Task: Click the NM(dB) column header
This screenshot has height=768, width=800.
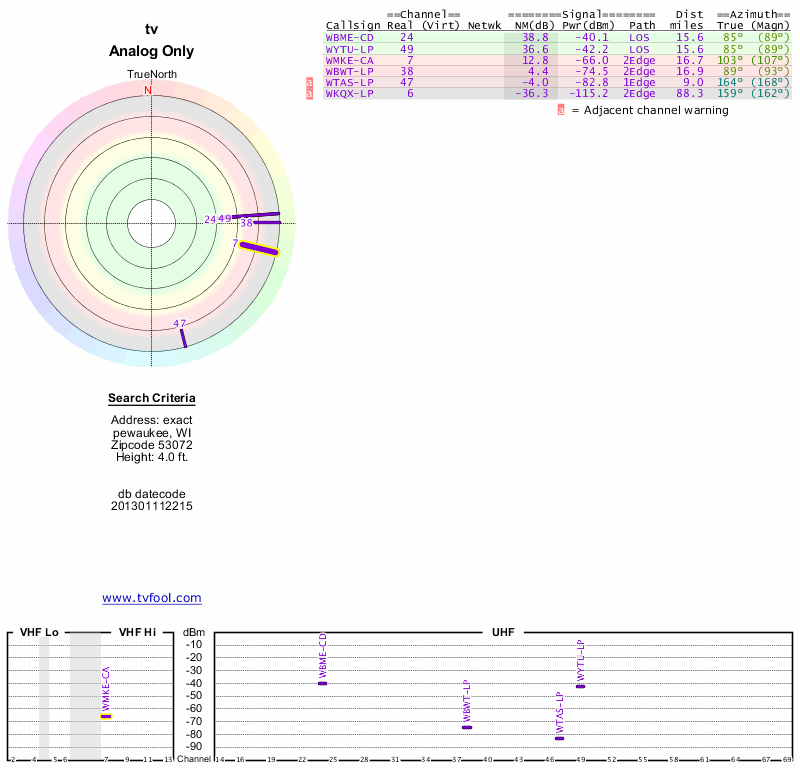Action: pos(534,26)
